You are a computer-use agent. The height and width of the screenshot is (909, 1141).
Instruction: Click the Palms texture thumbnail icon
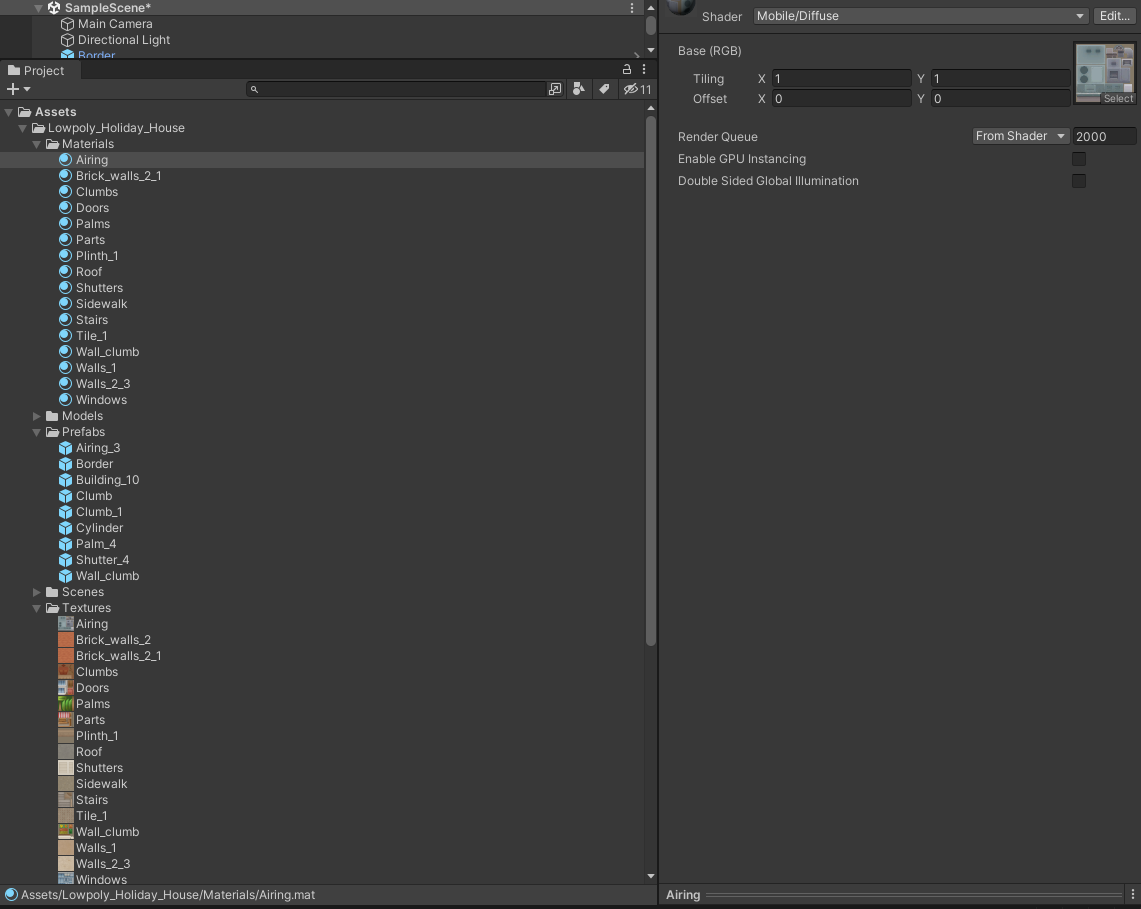tap(65, 704)
